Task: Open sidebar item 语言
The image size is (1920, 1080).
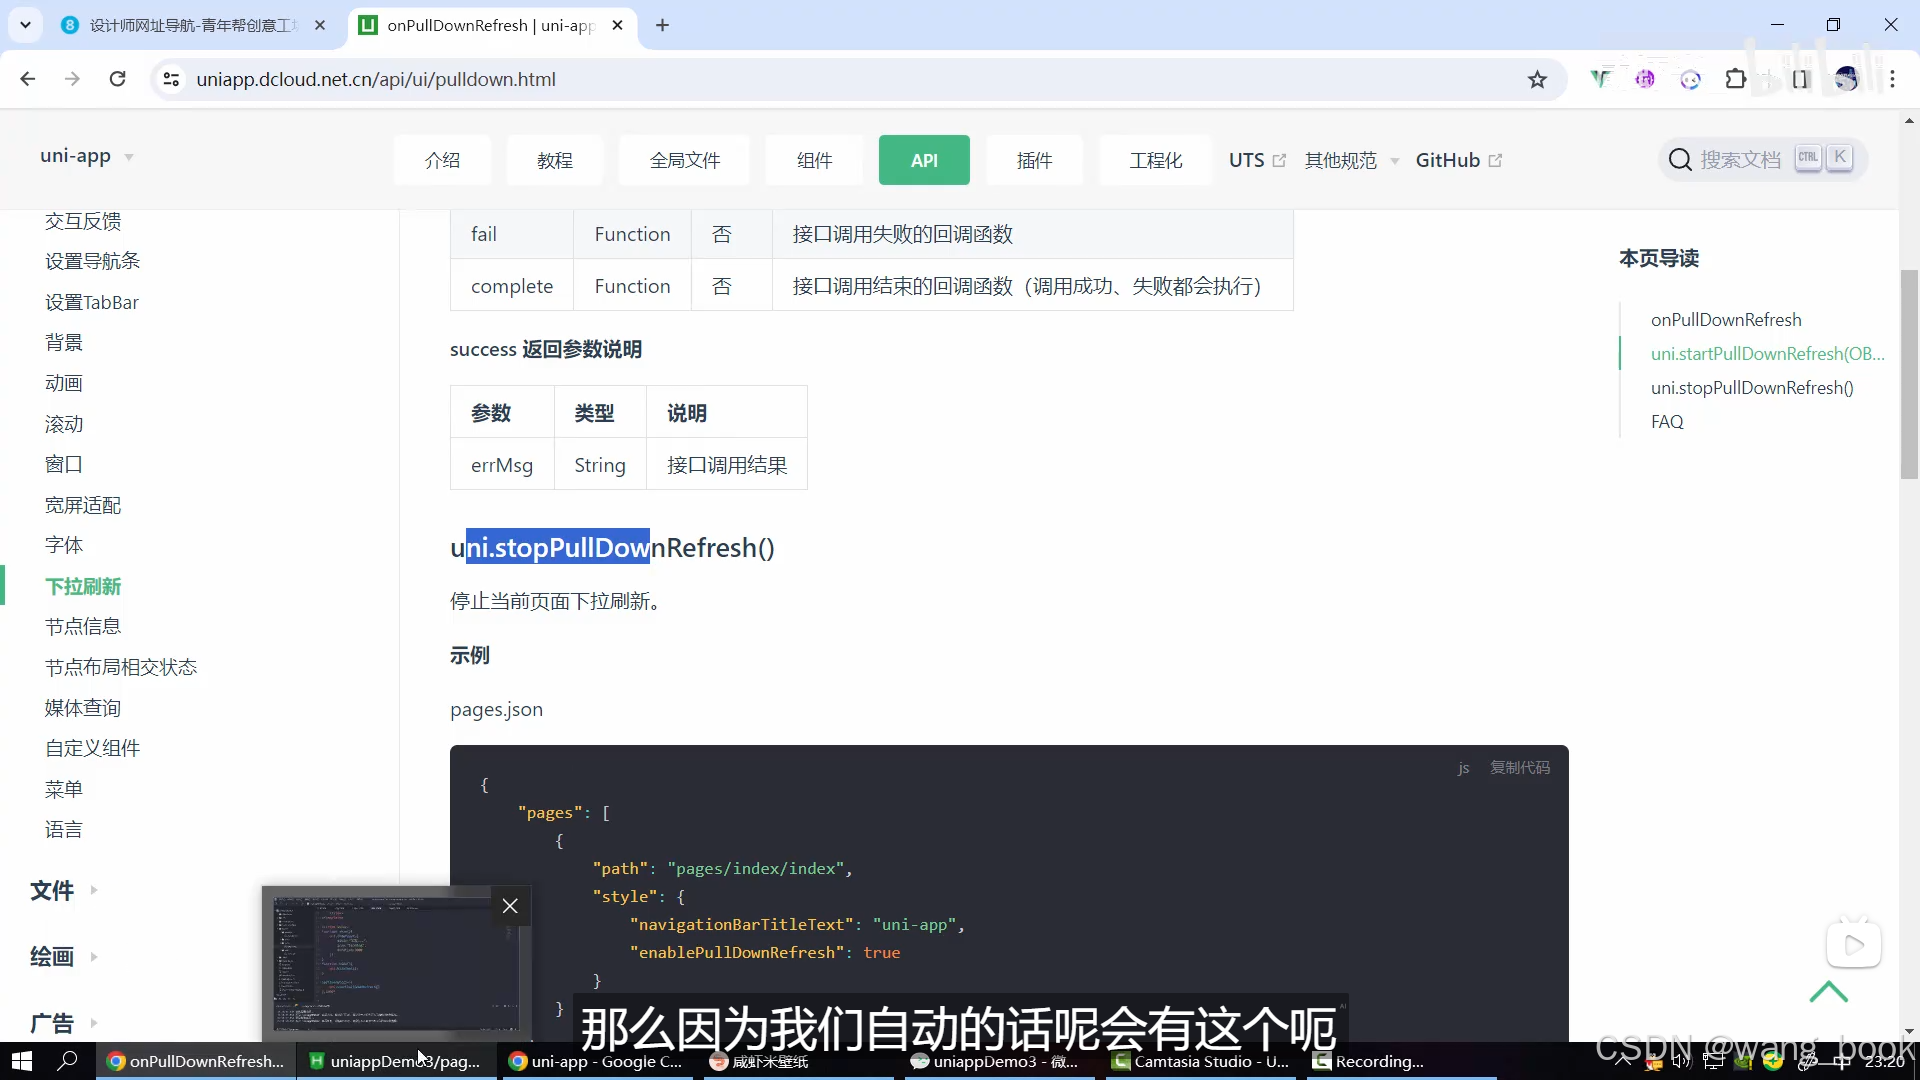Action: tap(63, 829)
